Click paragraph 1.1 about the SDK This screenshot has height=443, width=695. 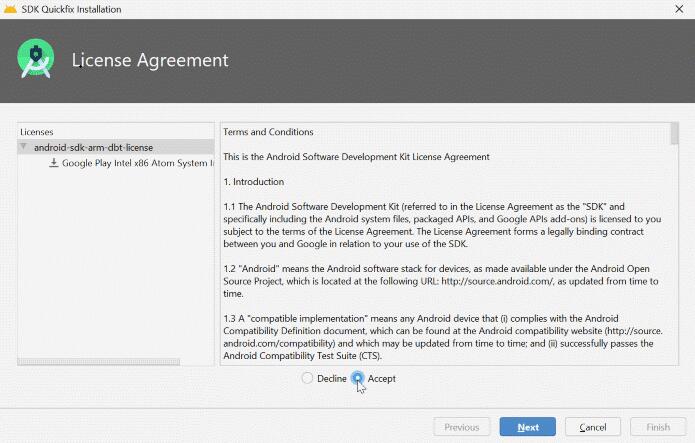tap(442, 225)
